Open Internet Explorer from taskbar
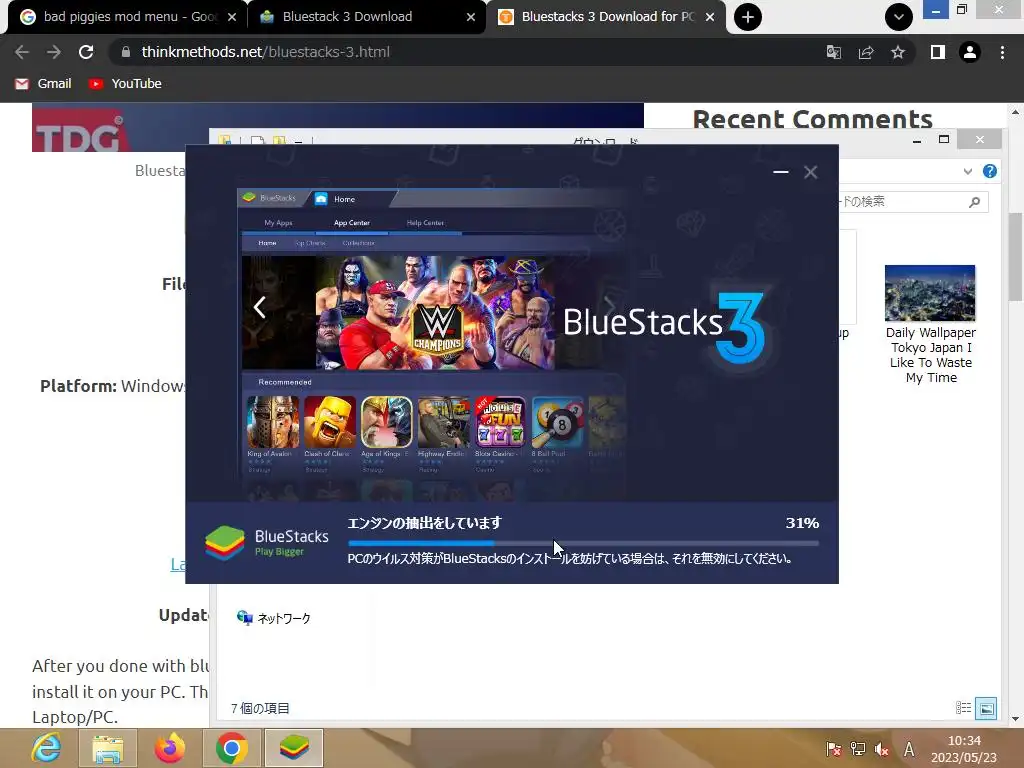1024x768 pixels. tap(46, 748)
